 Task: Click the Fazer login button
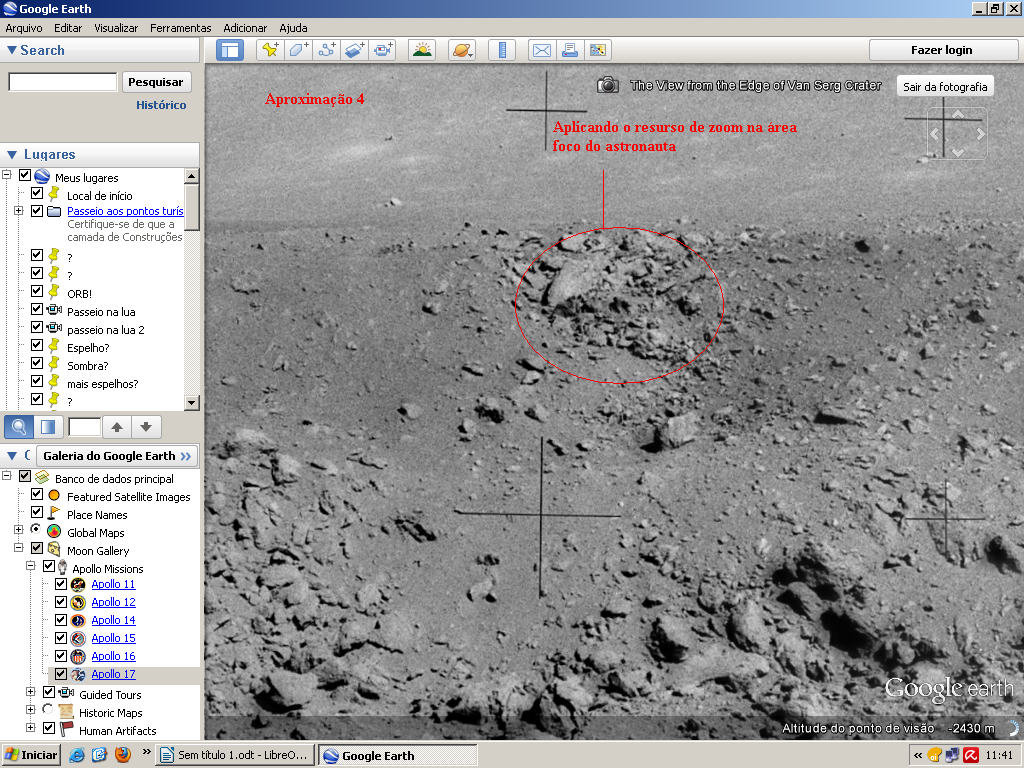point(942,50)
